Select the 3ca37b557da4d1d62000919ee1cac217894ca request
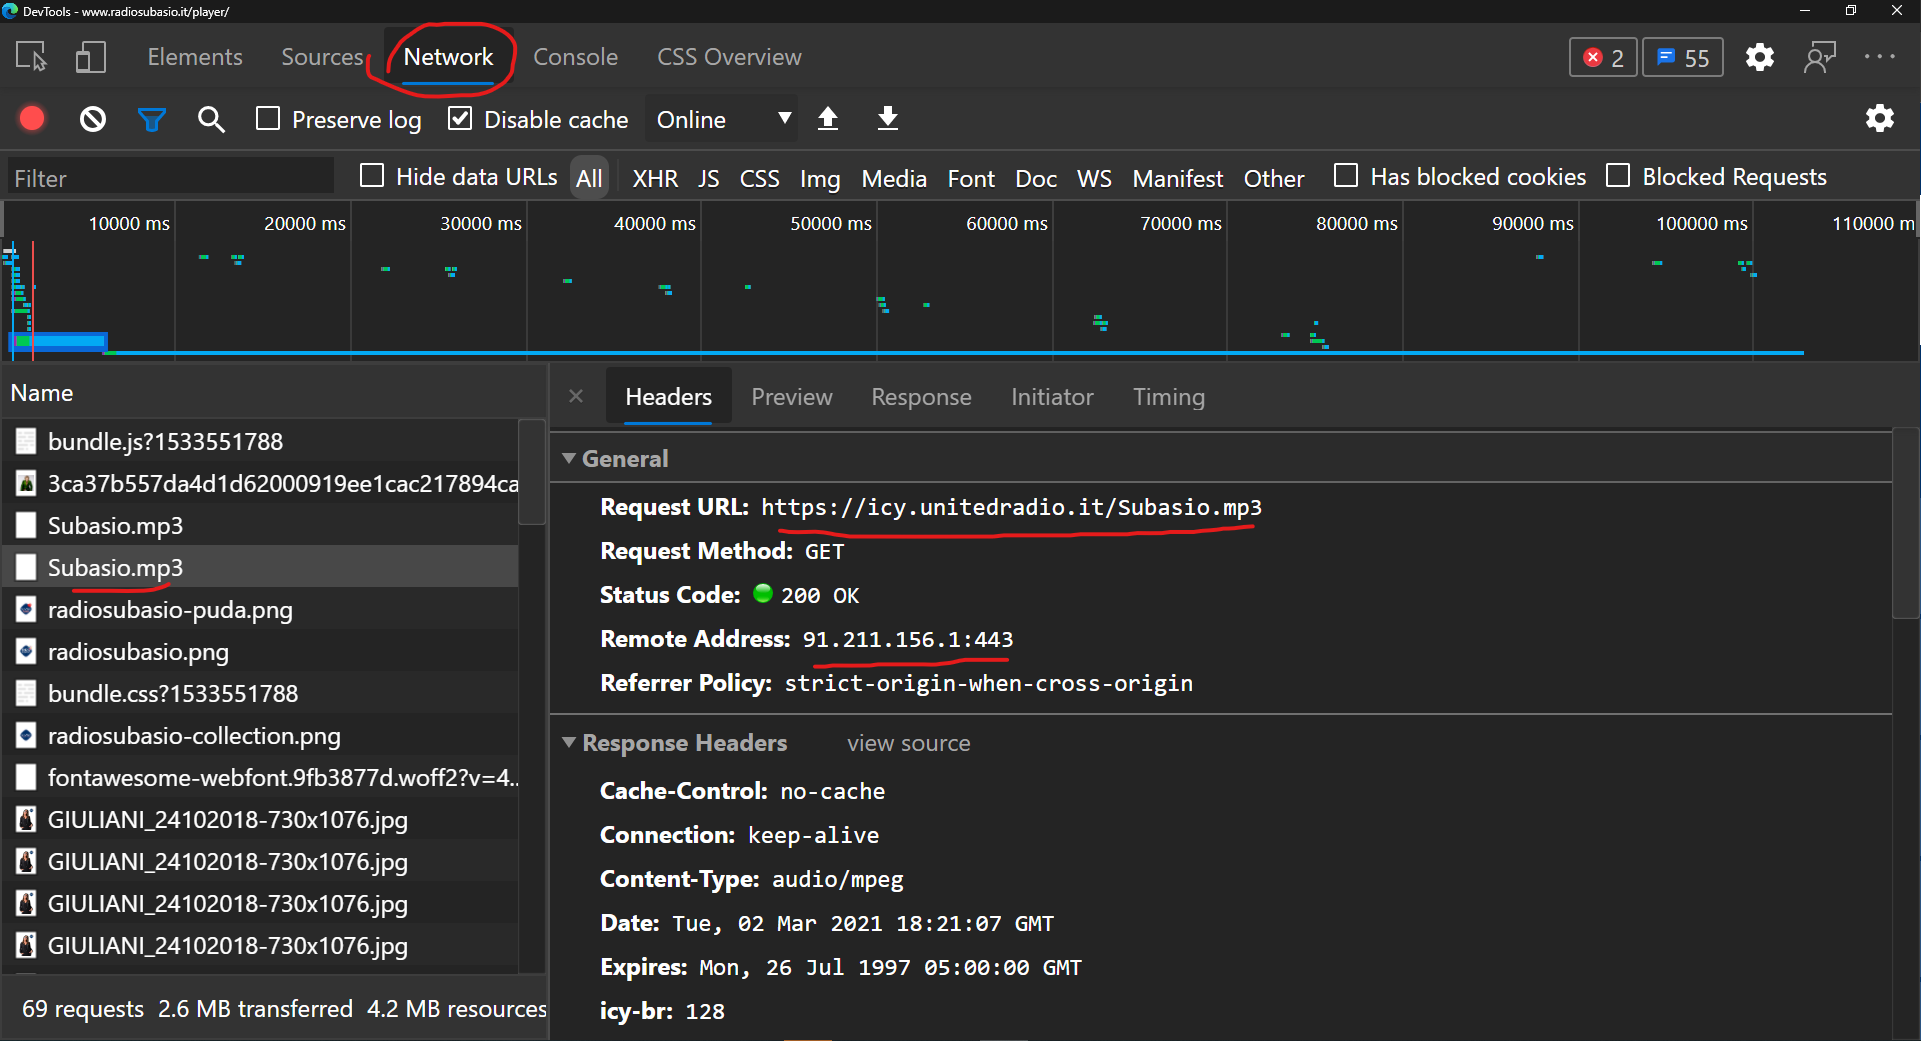1921x1041 pixels. pos(260,483)
